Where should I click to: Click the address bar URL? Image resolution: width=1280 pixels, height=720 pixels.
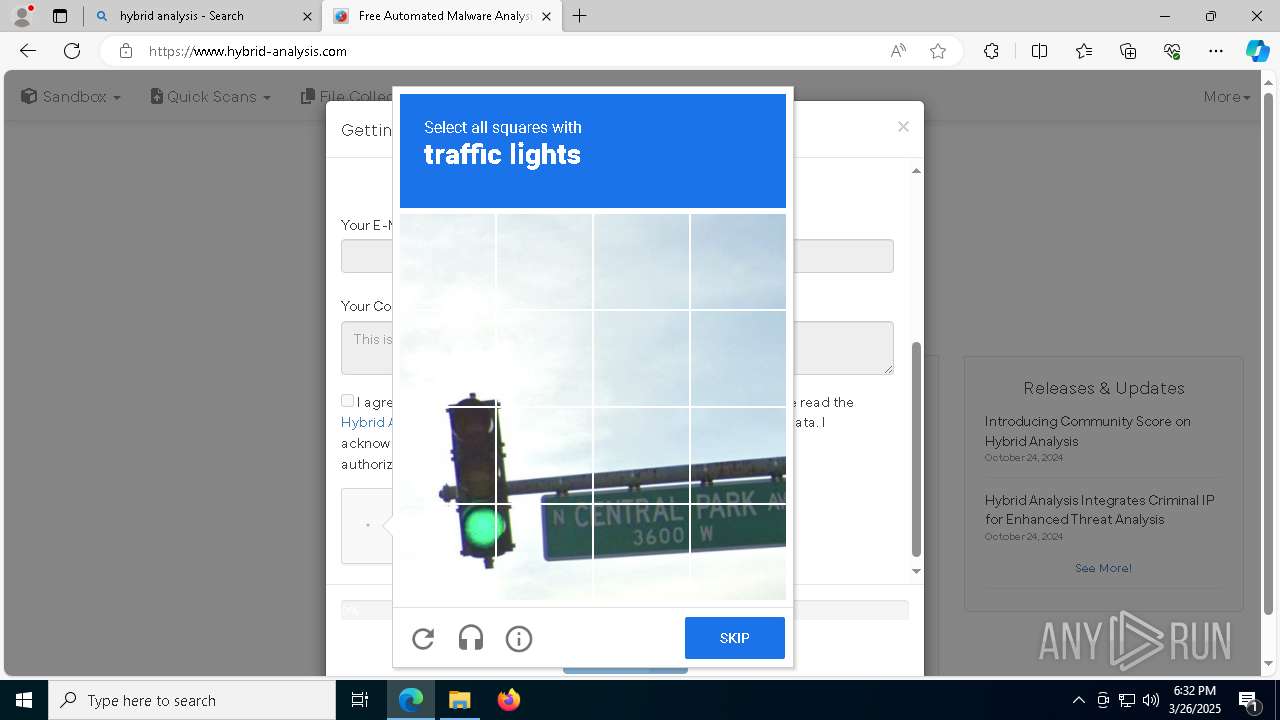pyautogui.click(x=248, y=51)
